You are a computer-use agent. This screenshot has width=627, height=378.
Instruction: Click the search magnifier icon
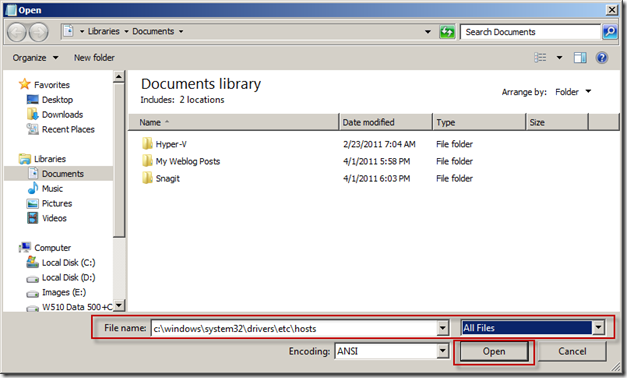point(610,32)
